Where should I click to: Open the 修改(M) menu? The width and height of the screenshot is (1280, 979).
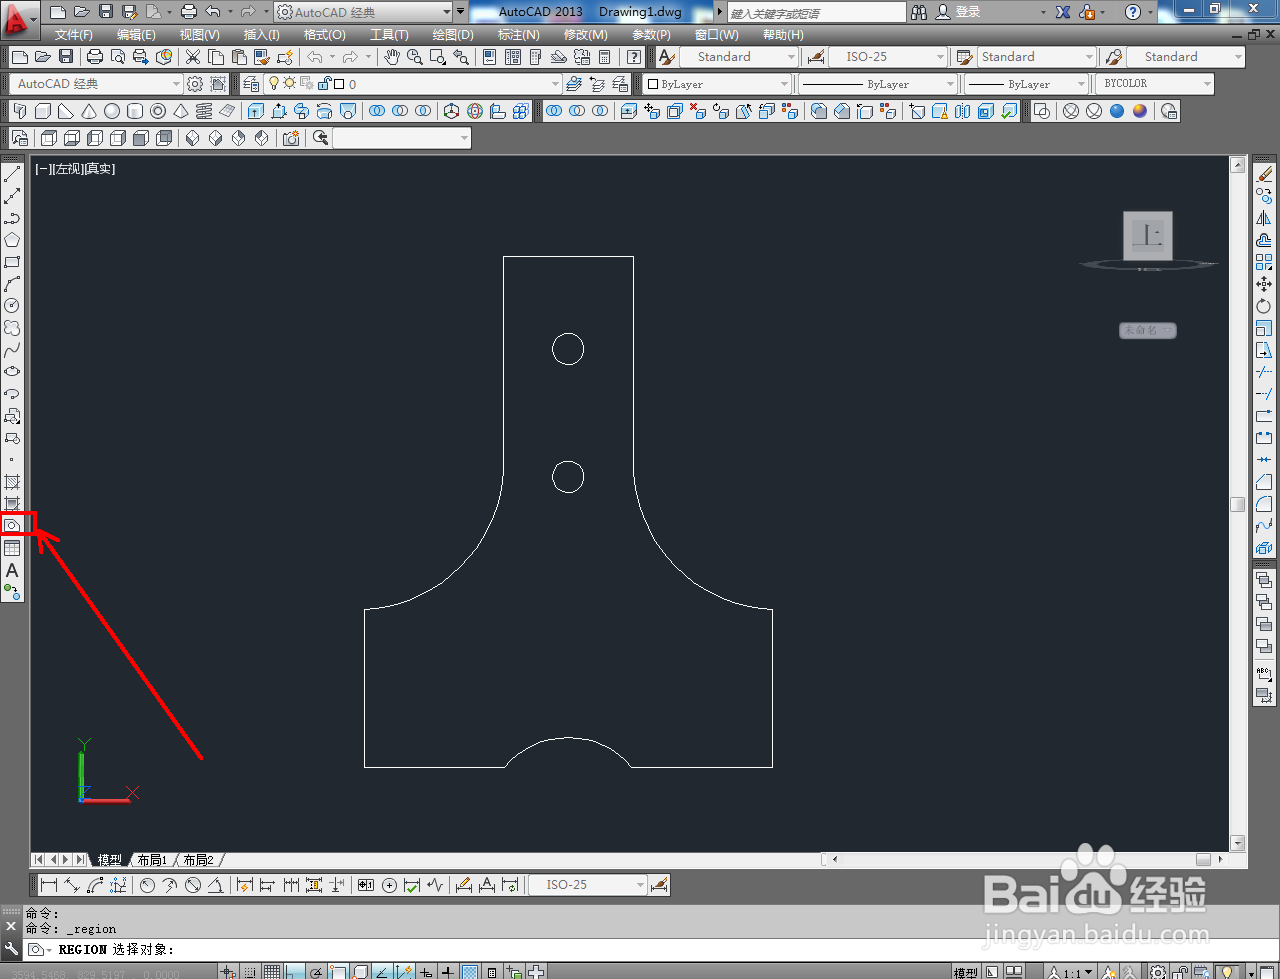(x=585, y=35)
